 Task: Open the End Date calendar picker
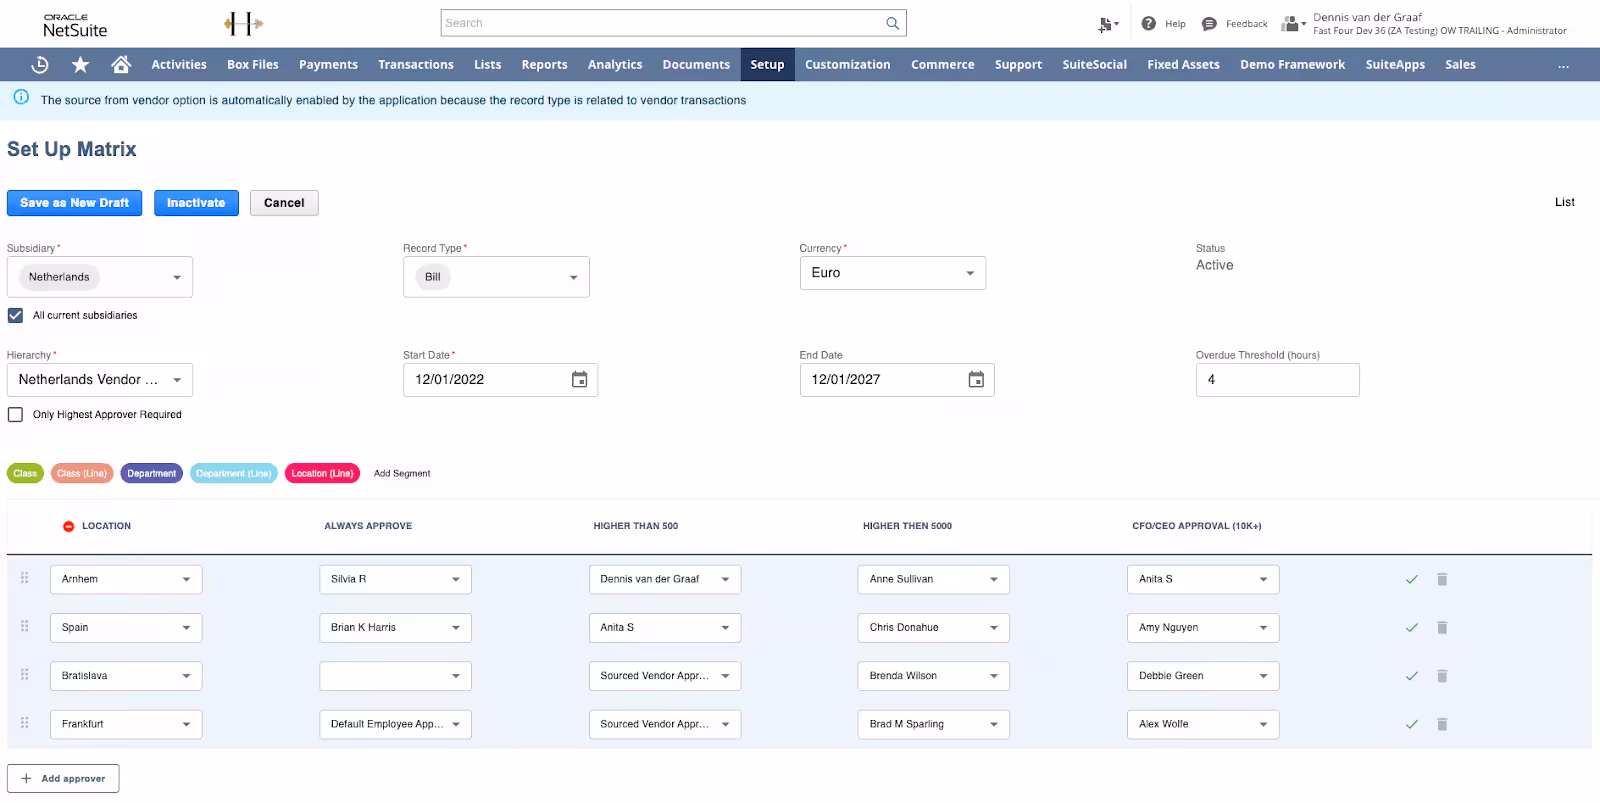coord(976,380)
